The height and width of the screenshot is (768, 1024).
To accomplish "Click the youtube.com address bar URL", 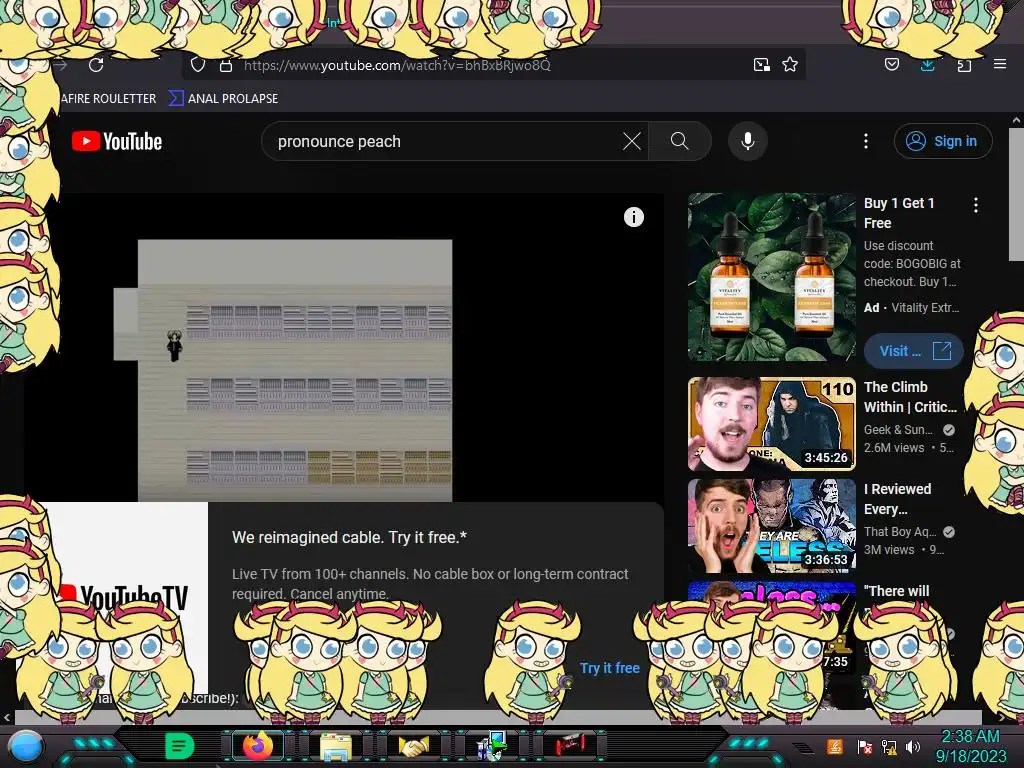I will tap(397, 65).
